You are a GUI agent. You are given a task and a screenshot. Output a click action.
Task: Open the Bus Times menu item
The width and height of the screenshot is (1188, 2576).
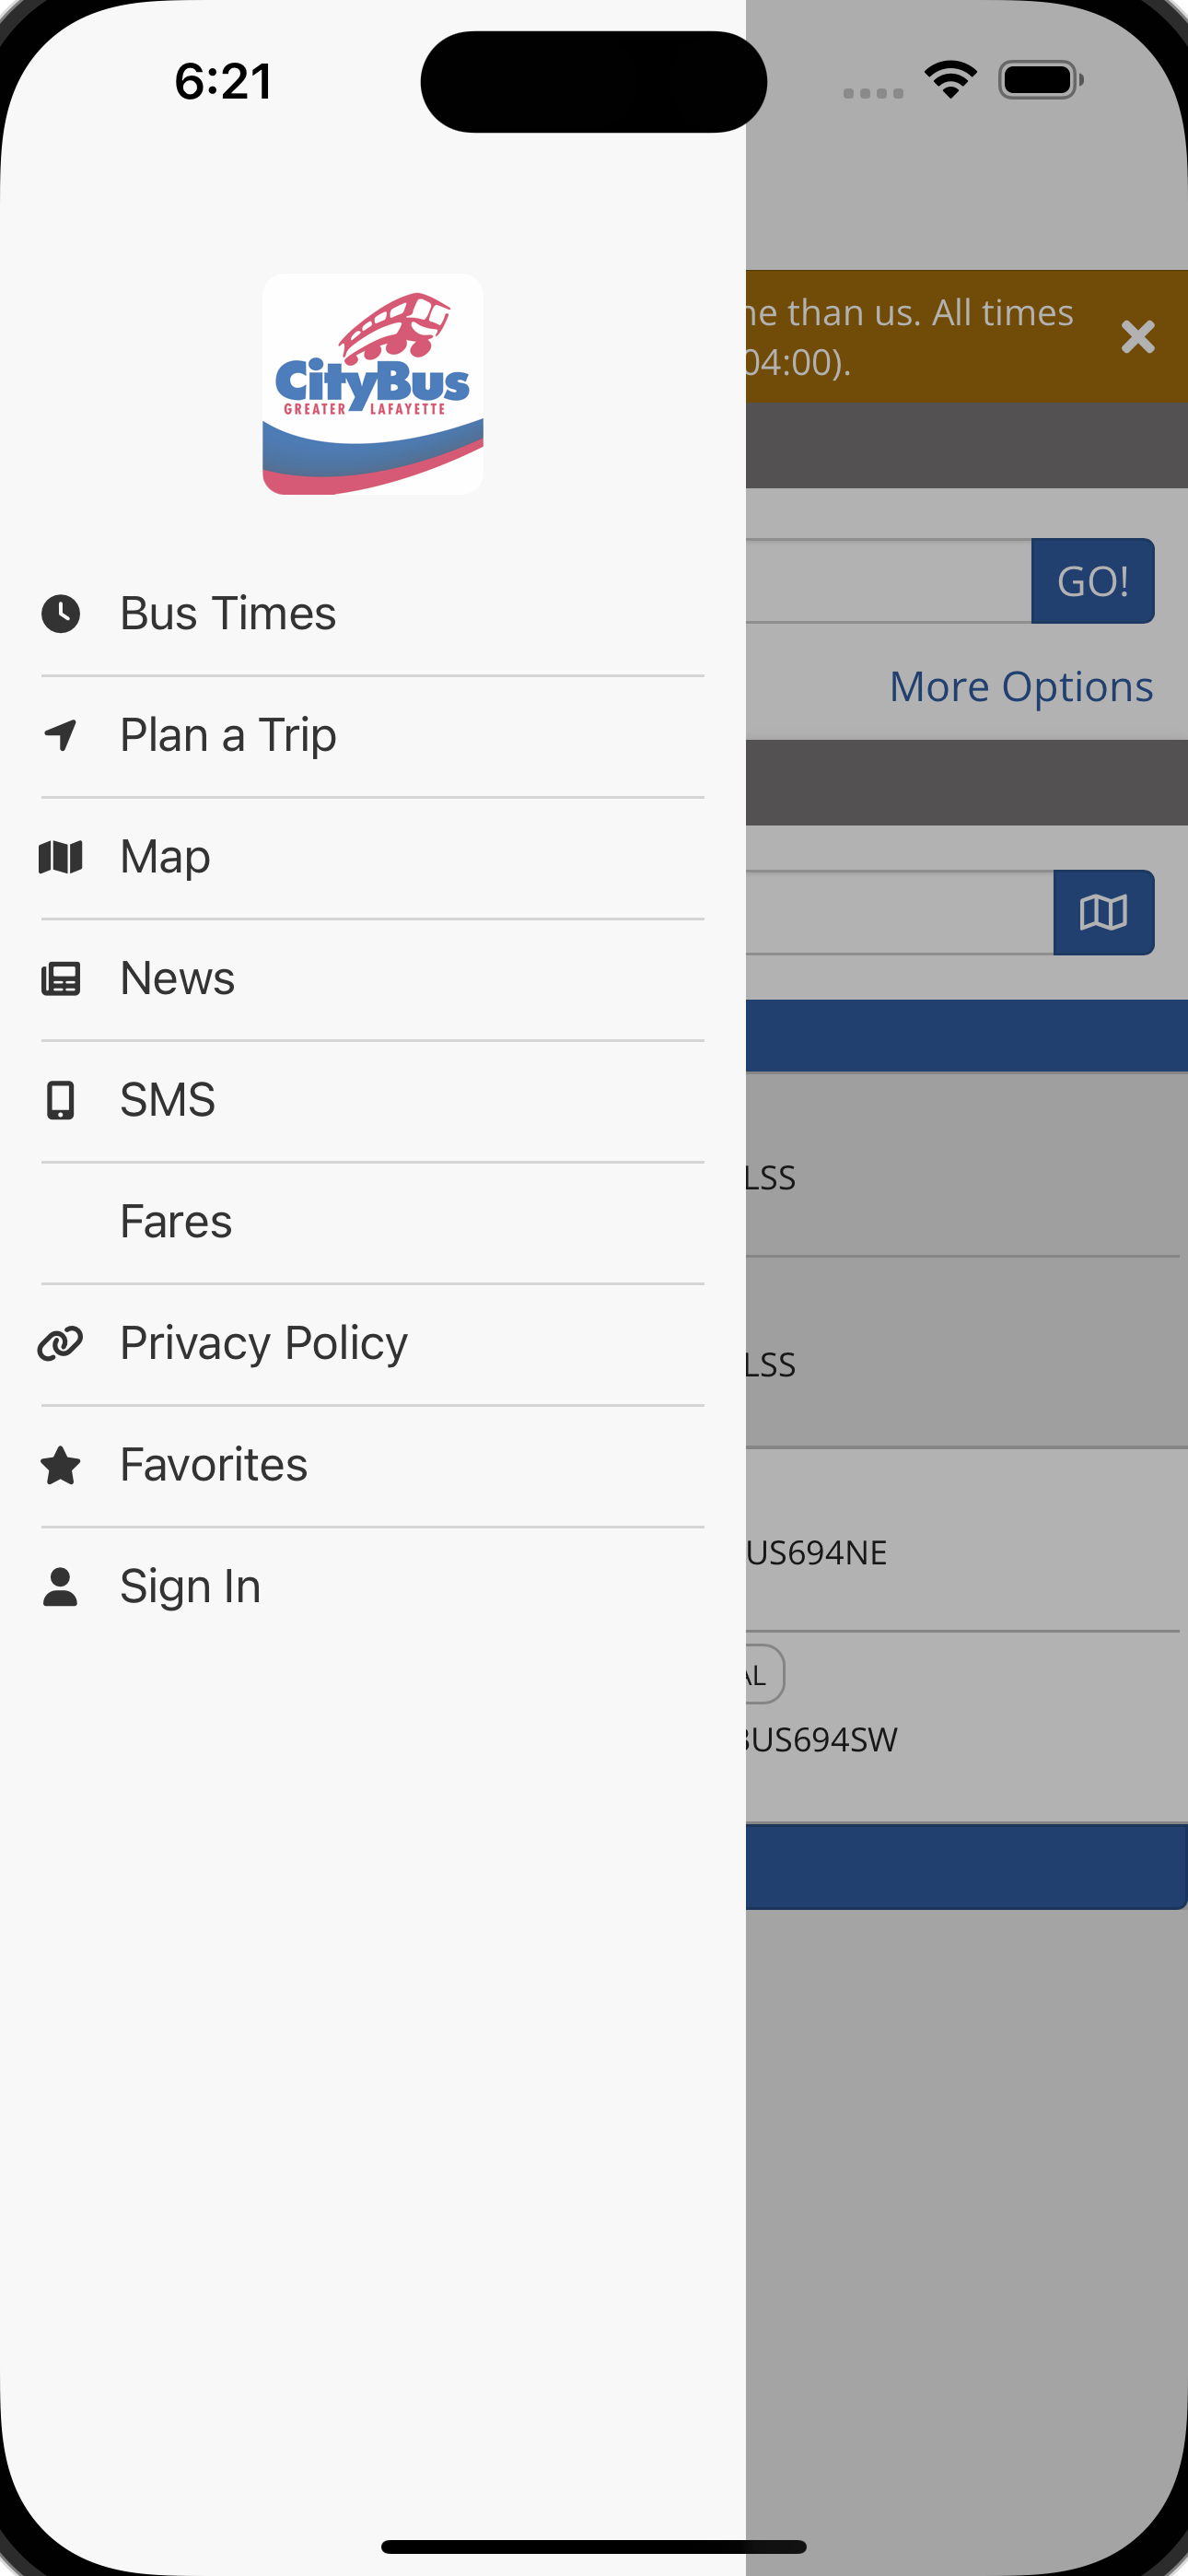[x=373, y=614]
